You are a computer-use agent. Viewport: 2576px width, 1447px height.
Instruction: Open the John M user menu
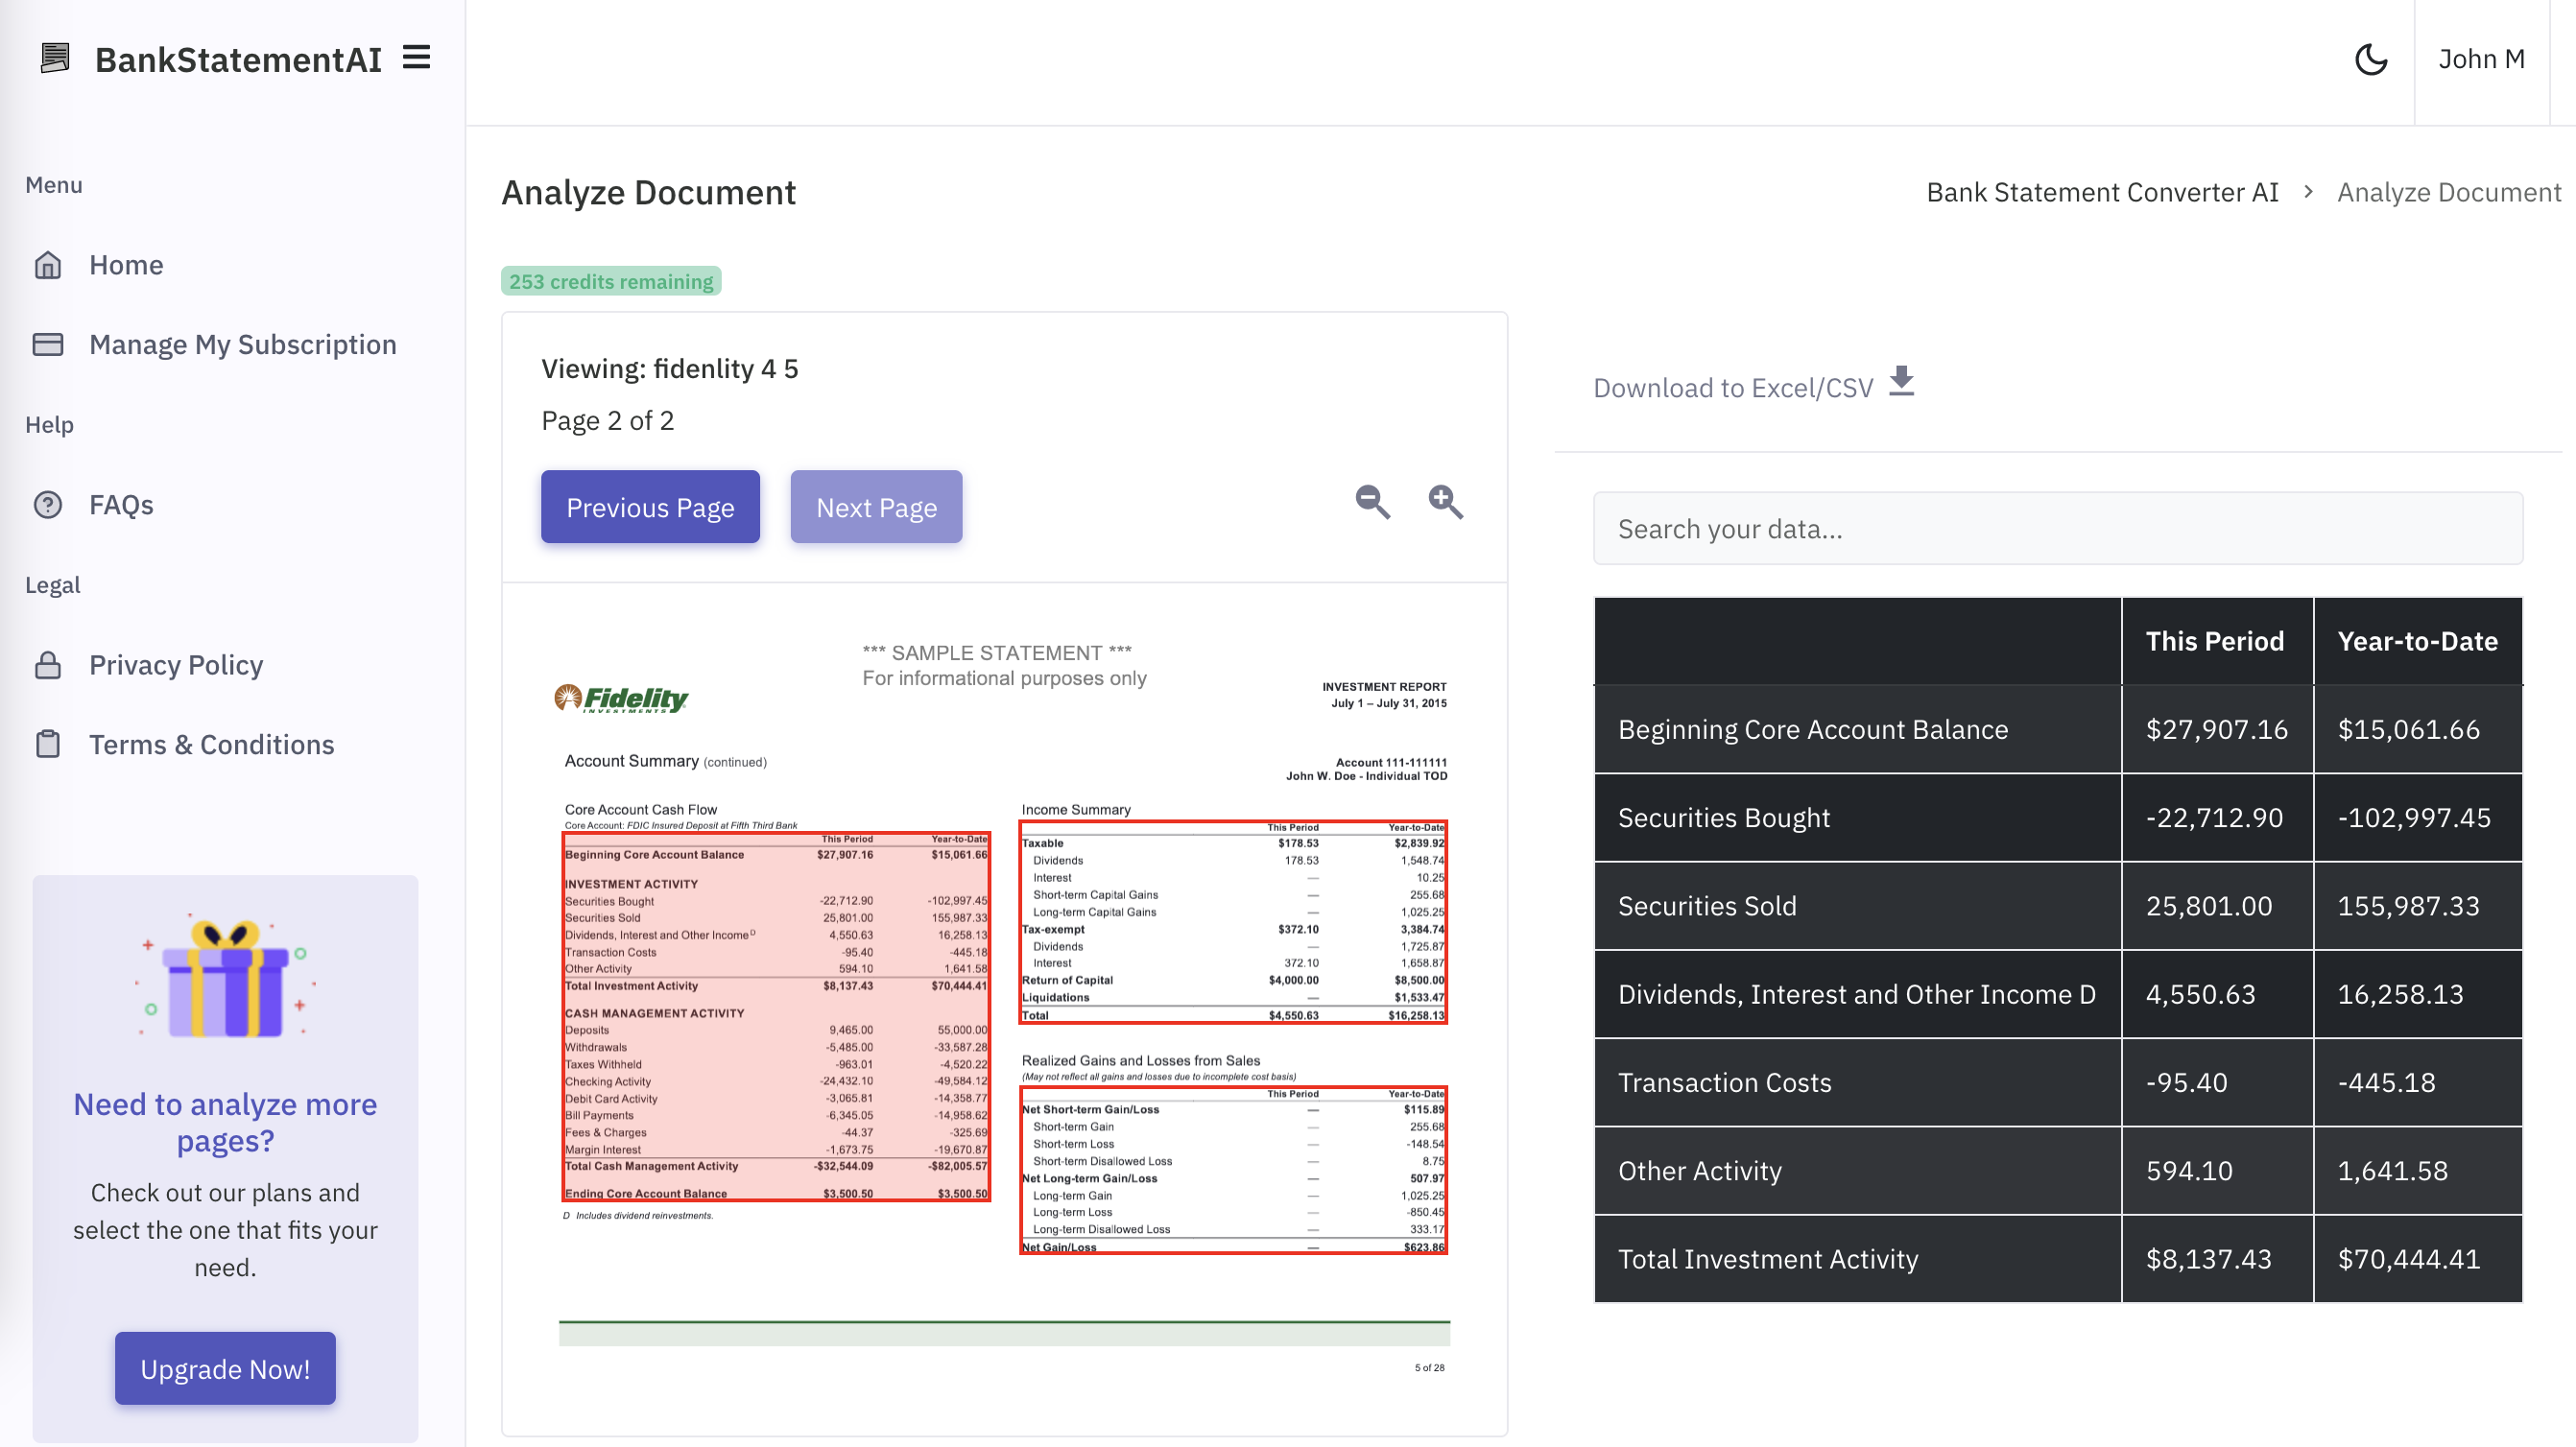pos(2481,60)
